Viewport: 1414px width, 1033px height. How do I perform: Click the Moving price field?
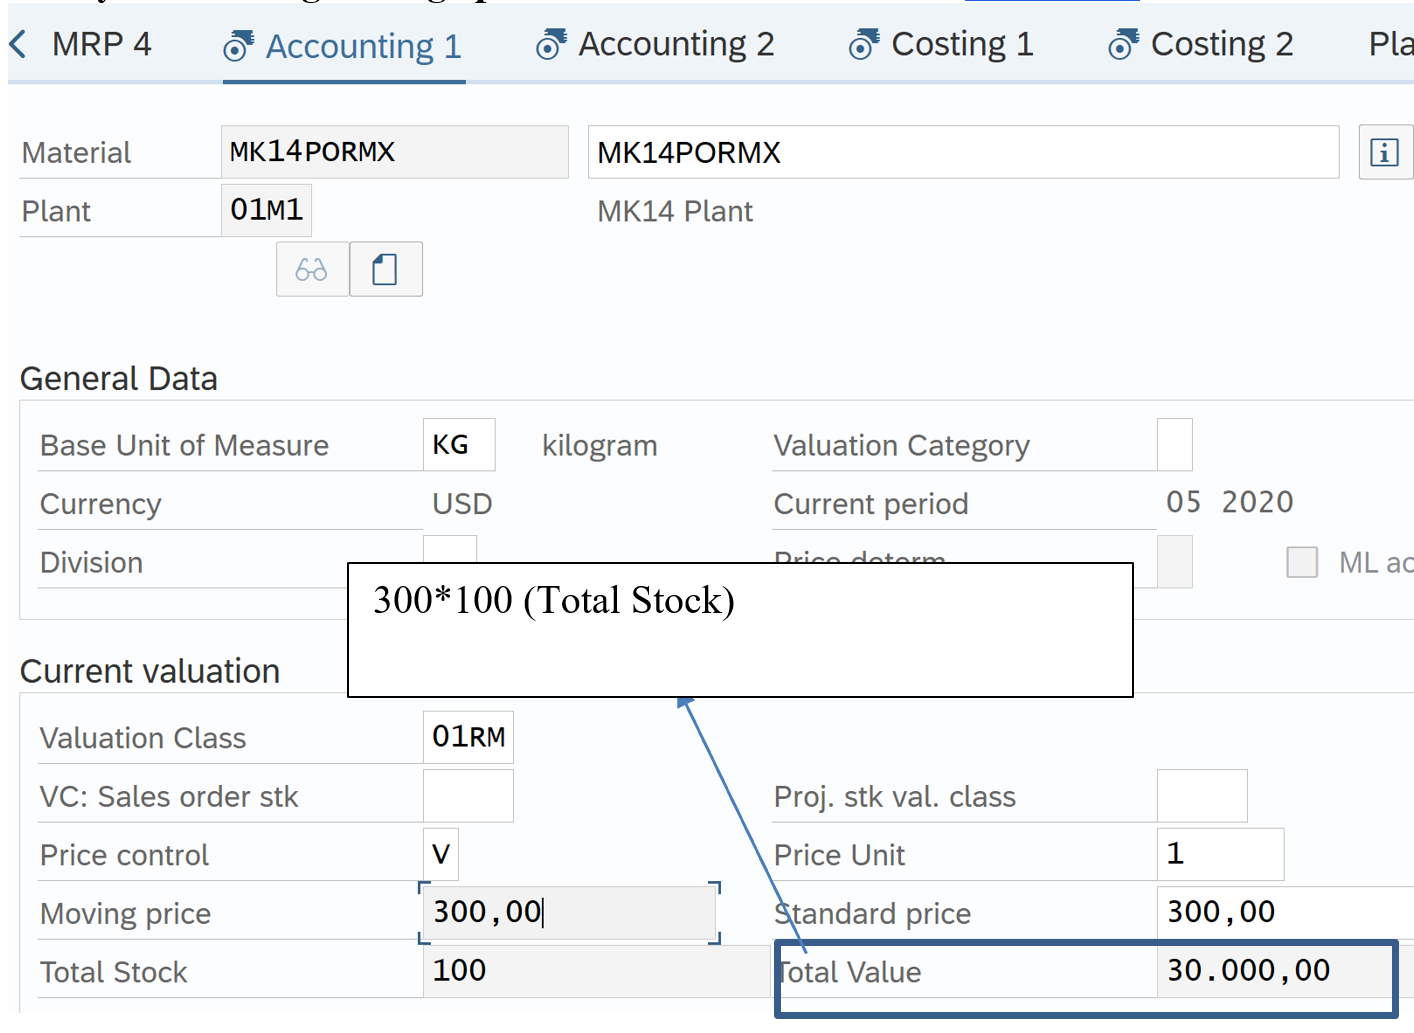click(568, 912)
